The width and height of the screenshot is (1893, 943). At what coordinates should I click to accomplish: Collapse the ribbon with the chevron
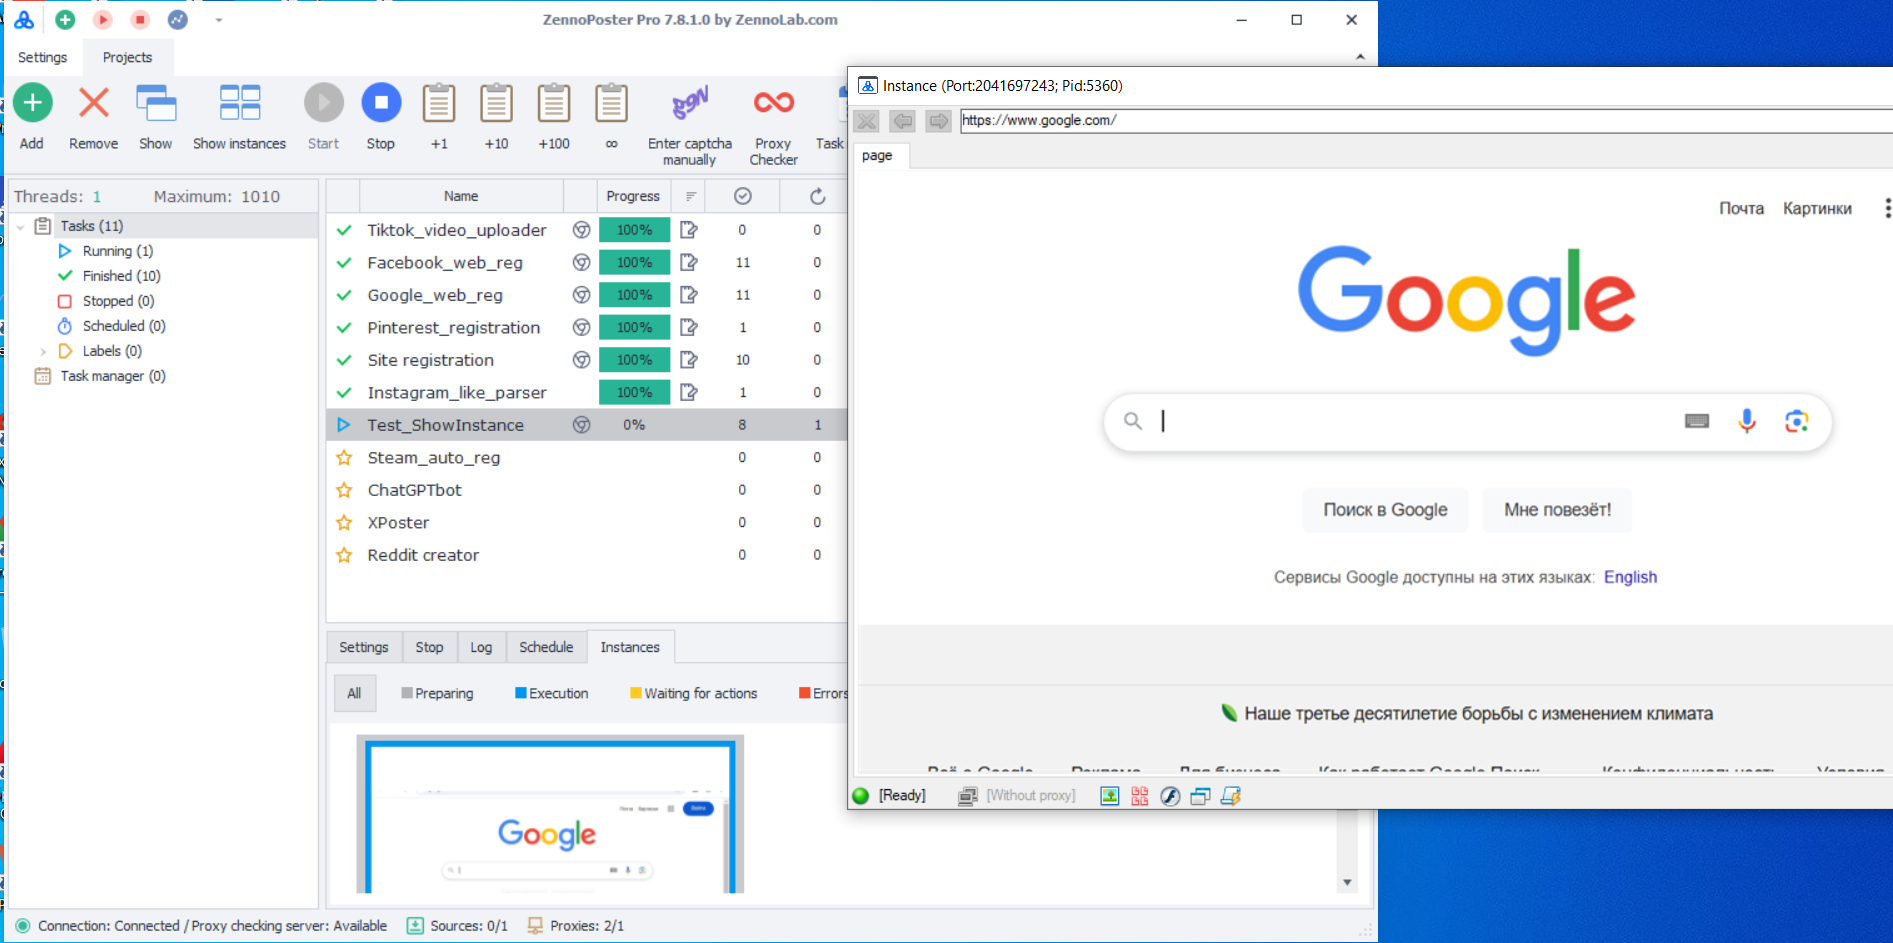1360,57
